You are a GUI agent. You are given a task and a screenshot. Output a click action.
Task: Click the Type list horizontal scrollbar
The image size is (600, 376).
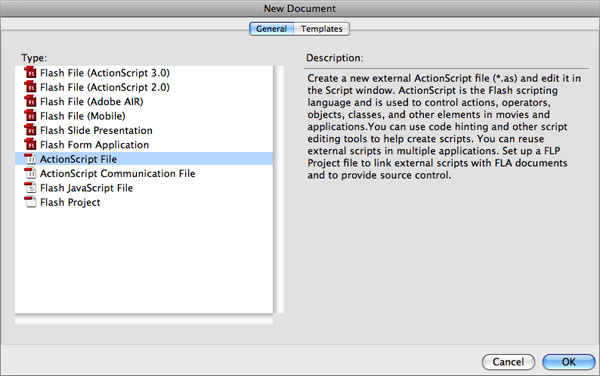144,320
